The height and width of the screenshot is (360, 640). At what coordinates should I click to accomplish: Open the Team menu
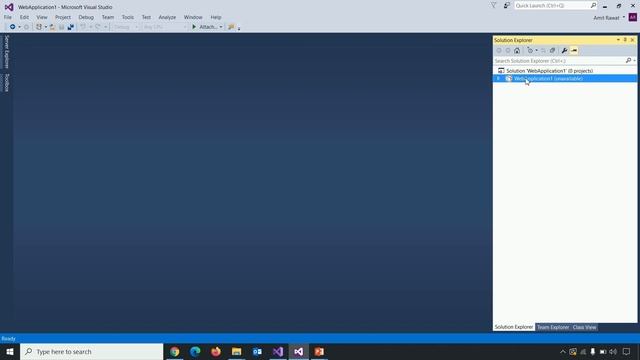click(108, 17)
